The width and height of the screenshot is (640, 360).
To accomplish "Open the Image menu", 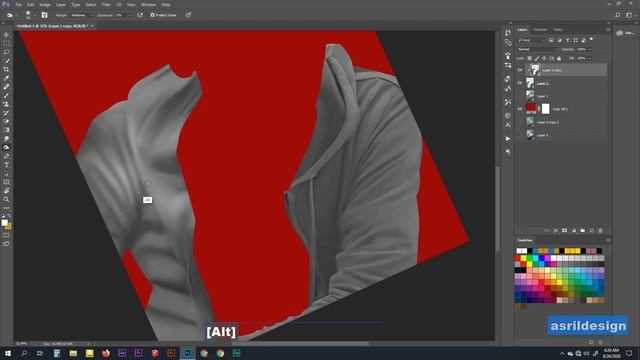I will click(45, 4).
